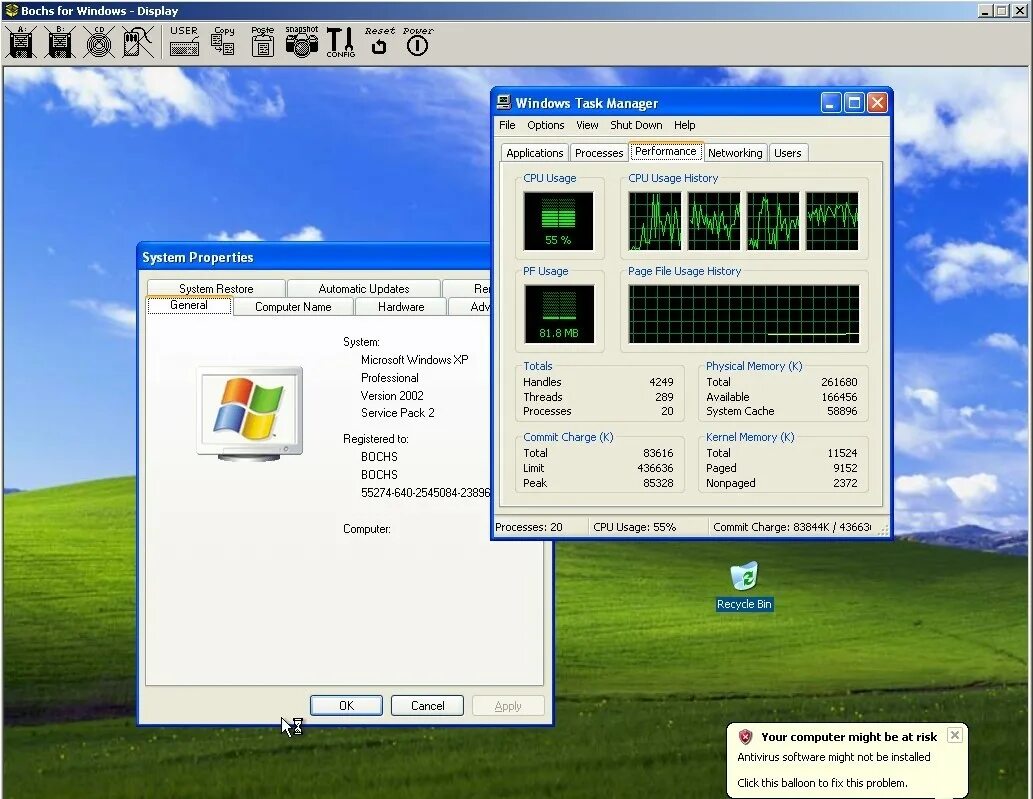Screen dimensions: 1033x799
Task: Click the product ID 55274-640-2545084 text
Action: point(425,493)
